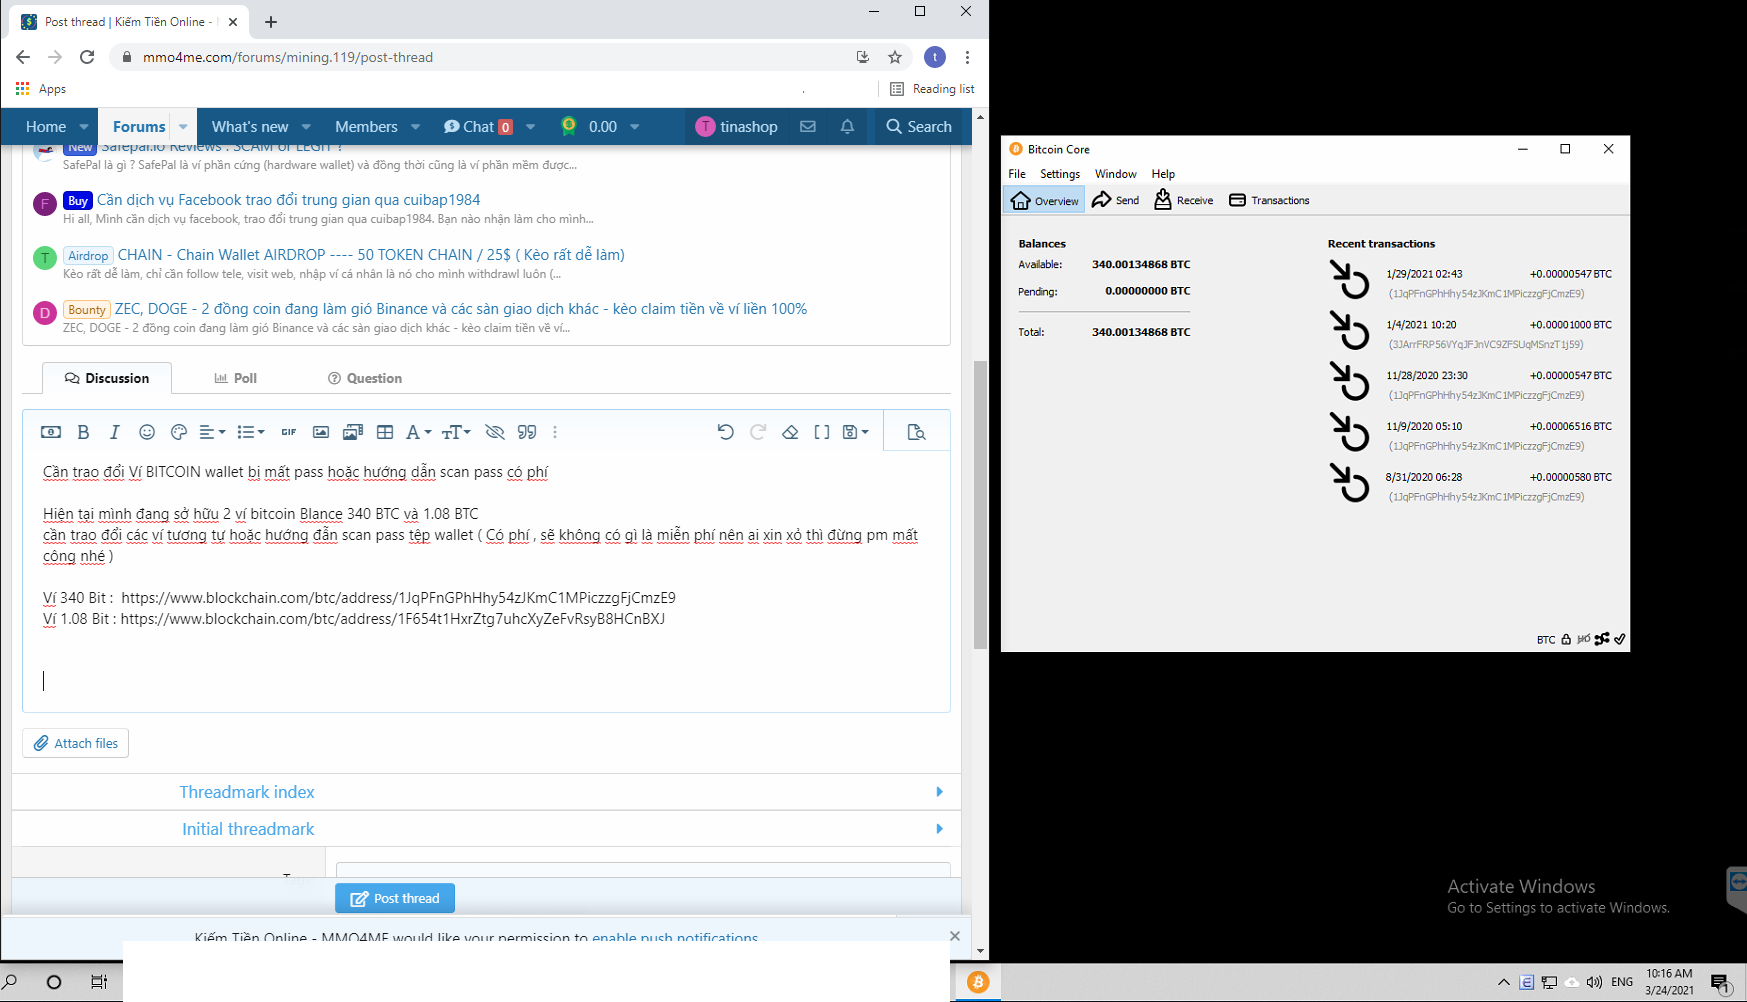Open the text alignment dropdown
This screenshot has height=1002, width=1747.
(x=212, y=432)
